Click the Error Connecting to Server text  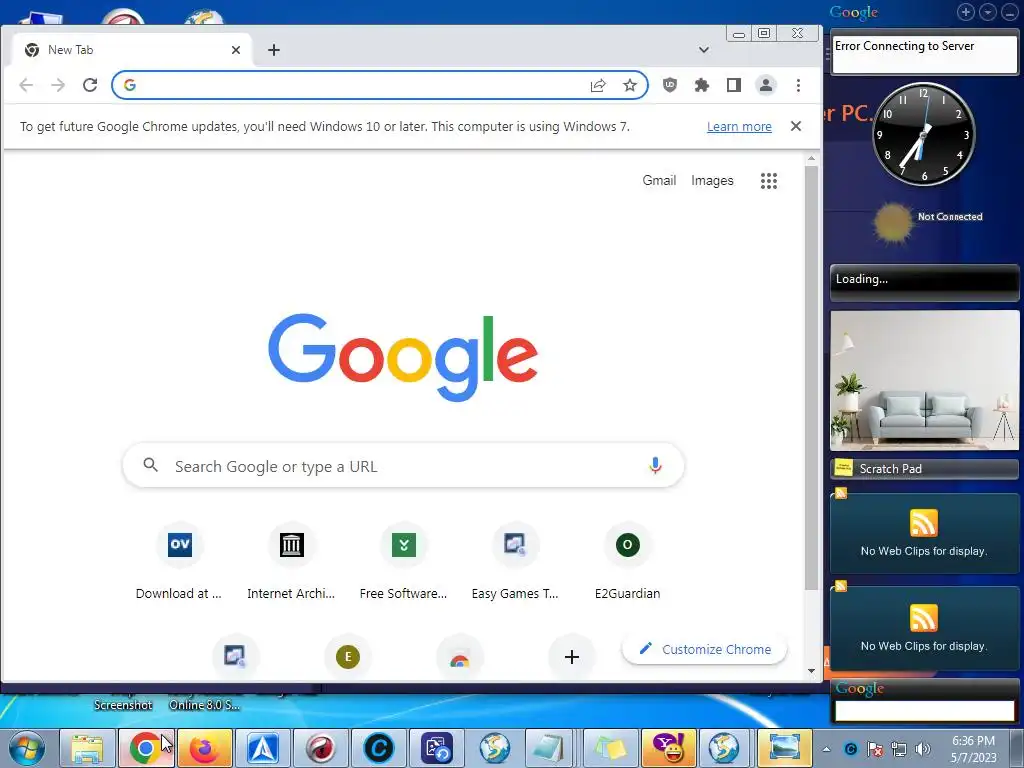[904, 46]
